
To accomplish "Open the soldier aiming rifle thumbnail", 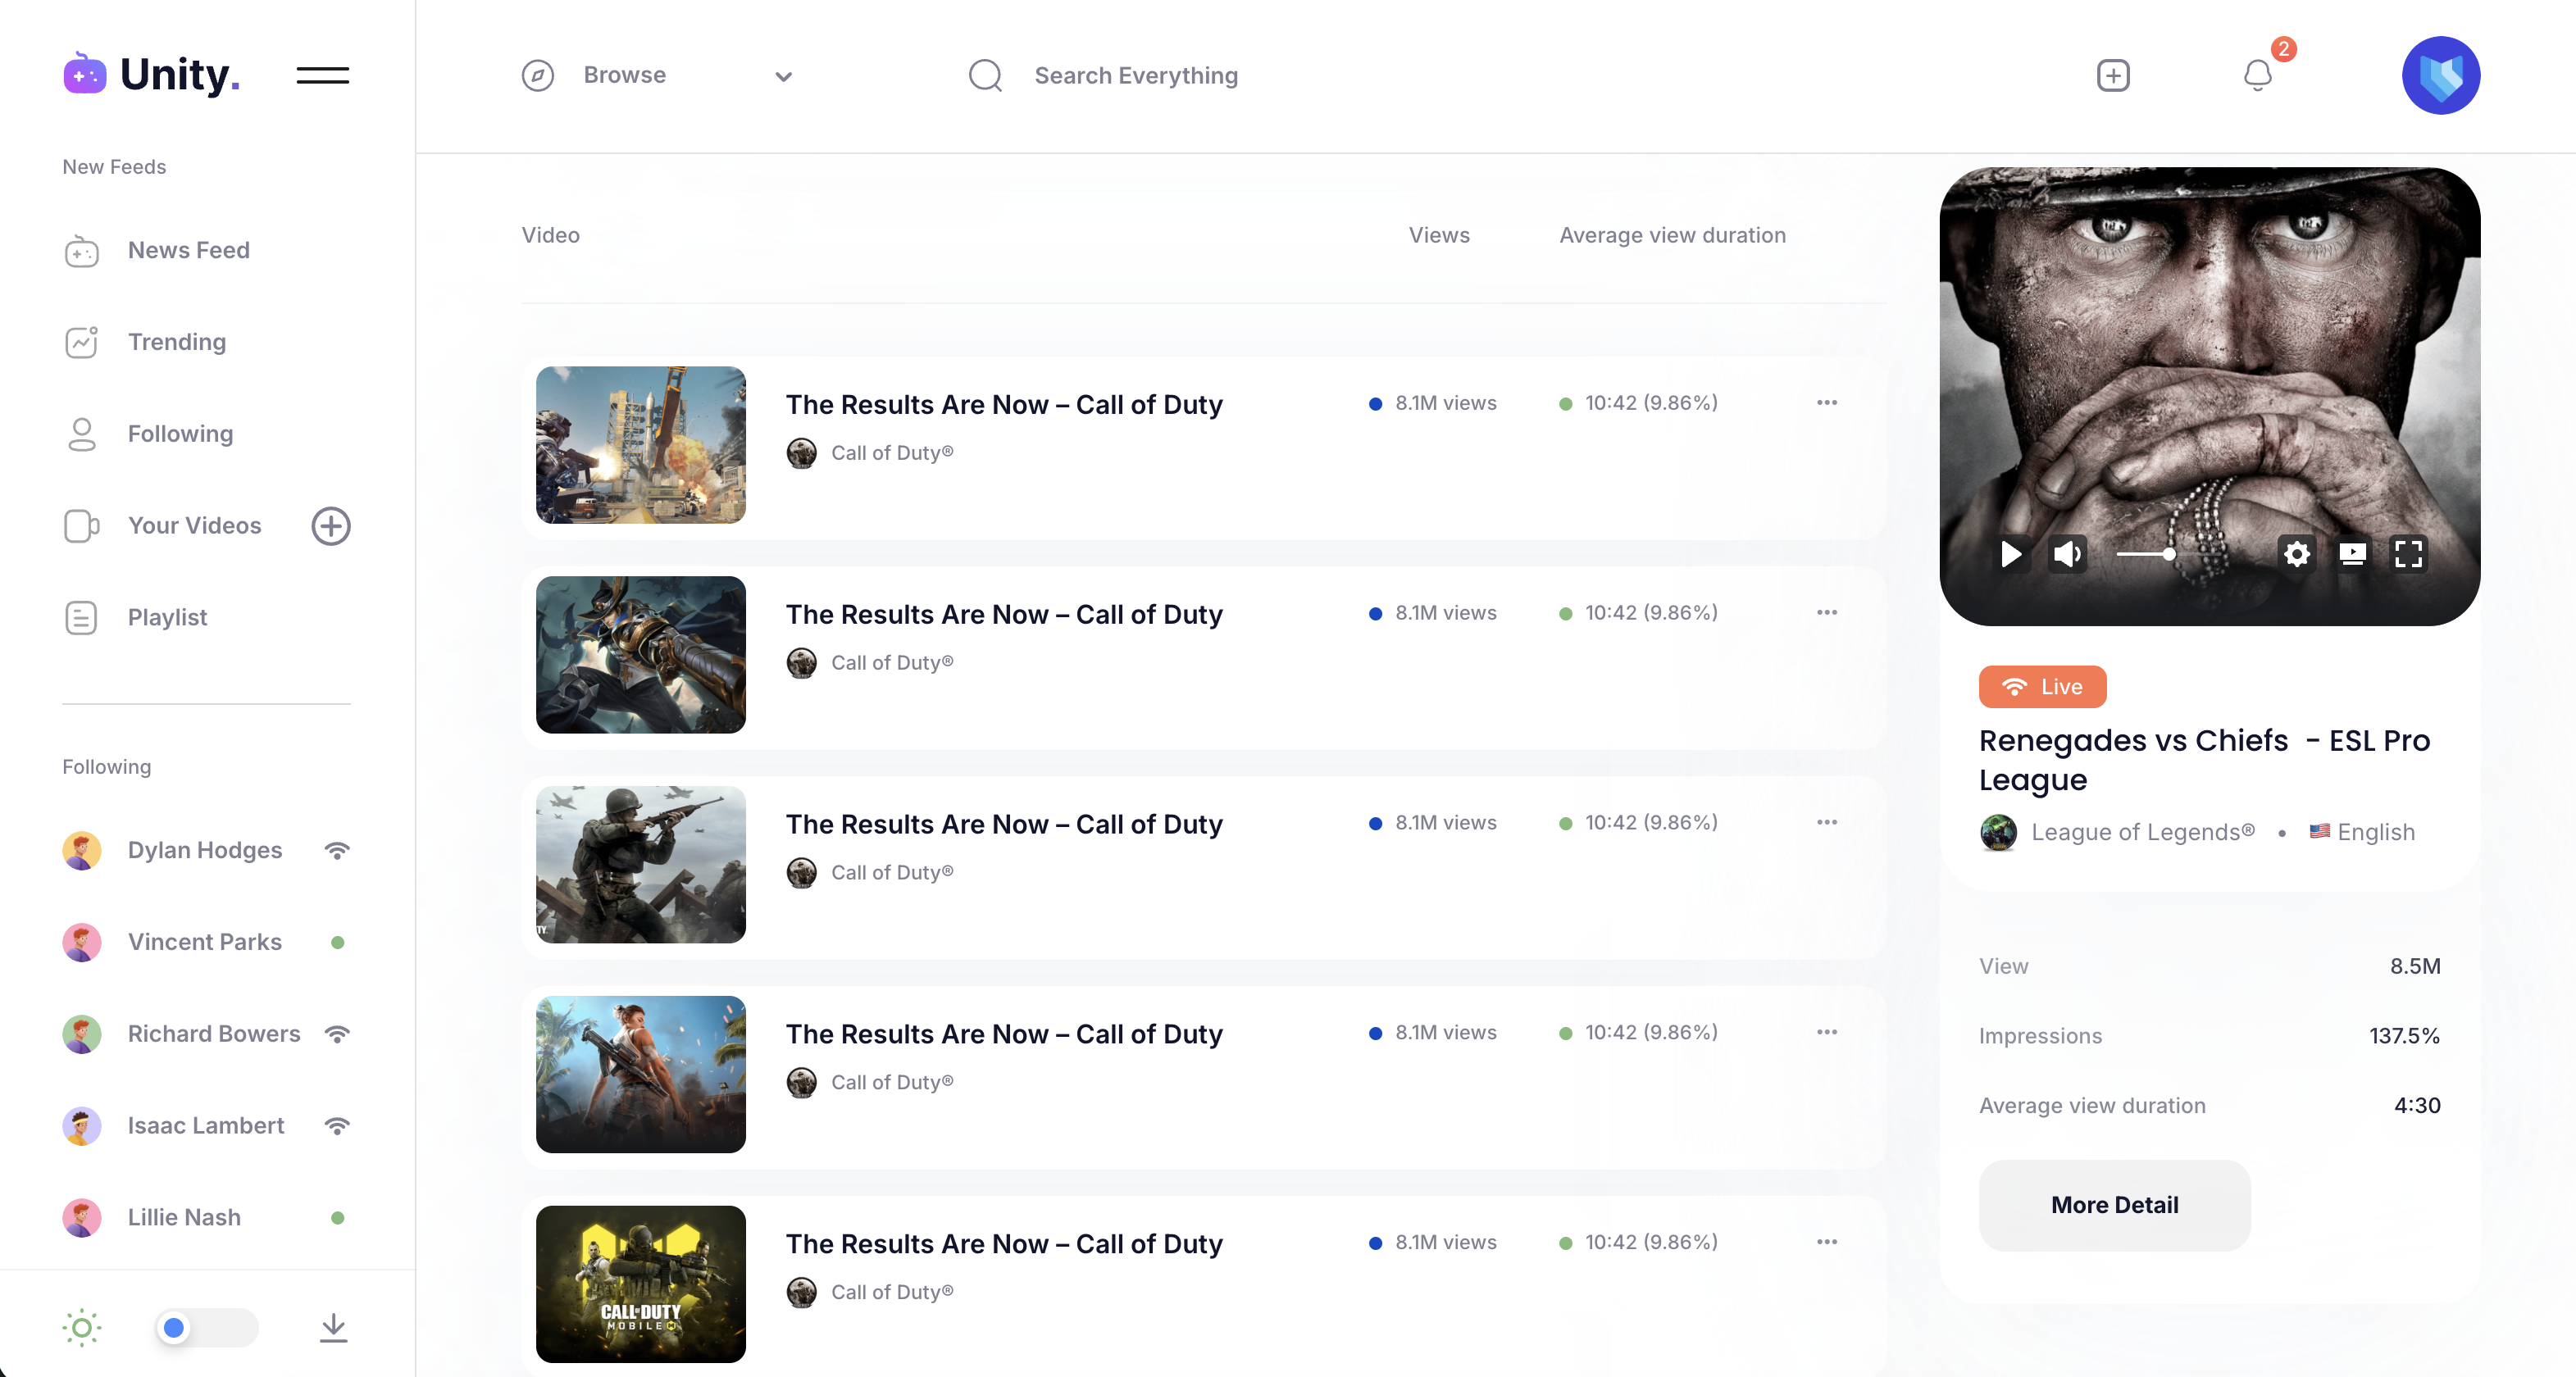I will pyautogui.click(x=641, y=865).
